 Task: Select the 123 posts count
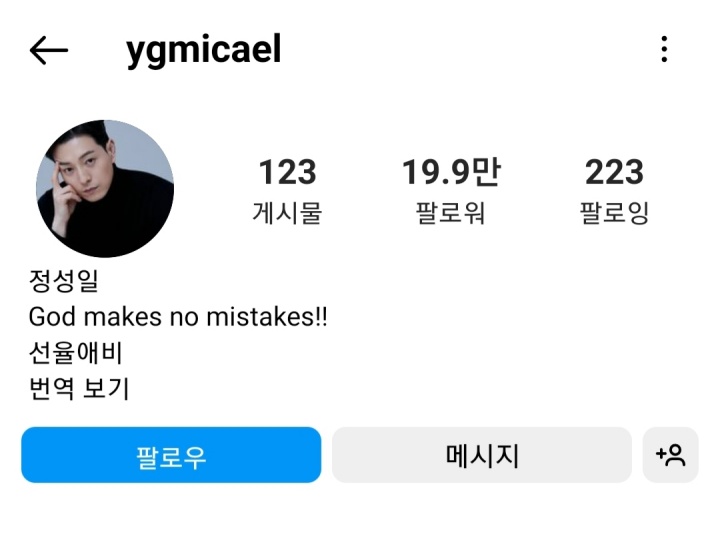point(287,172)
